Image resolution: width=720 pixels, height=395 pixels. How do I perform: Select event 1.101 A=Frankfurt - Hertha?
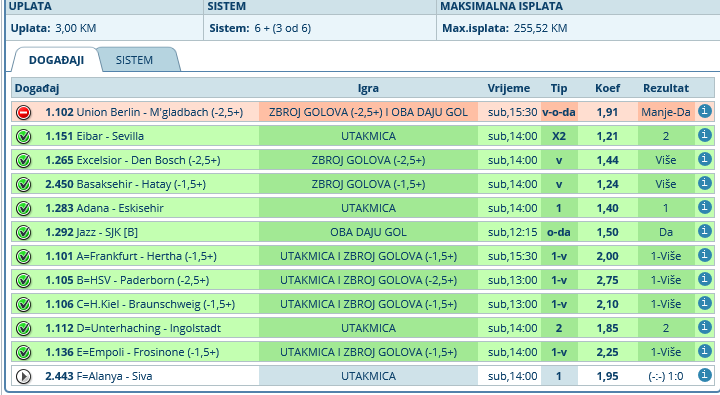(x=131, y=256)
